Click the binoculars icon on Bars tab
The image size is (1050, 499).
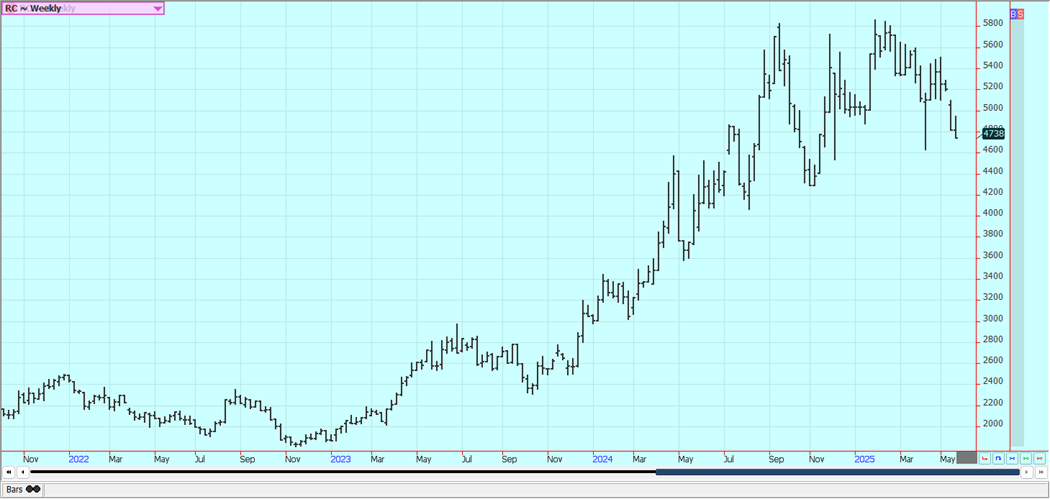pos(33,489)
